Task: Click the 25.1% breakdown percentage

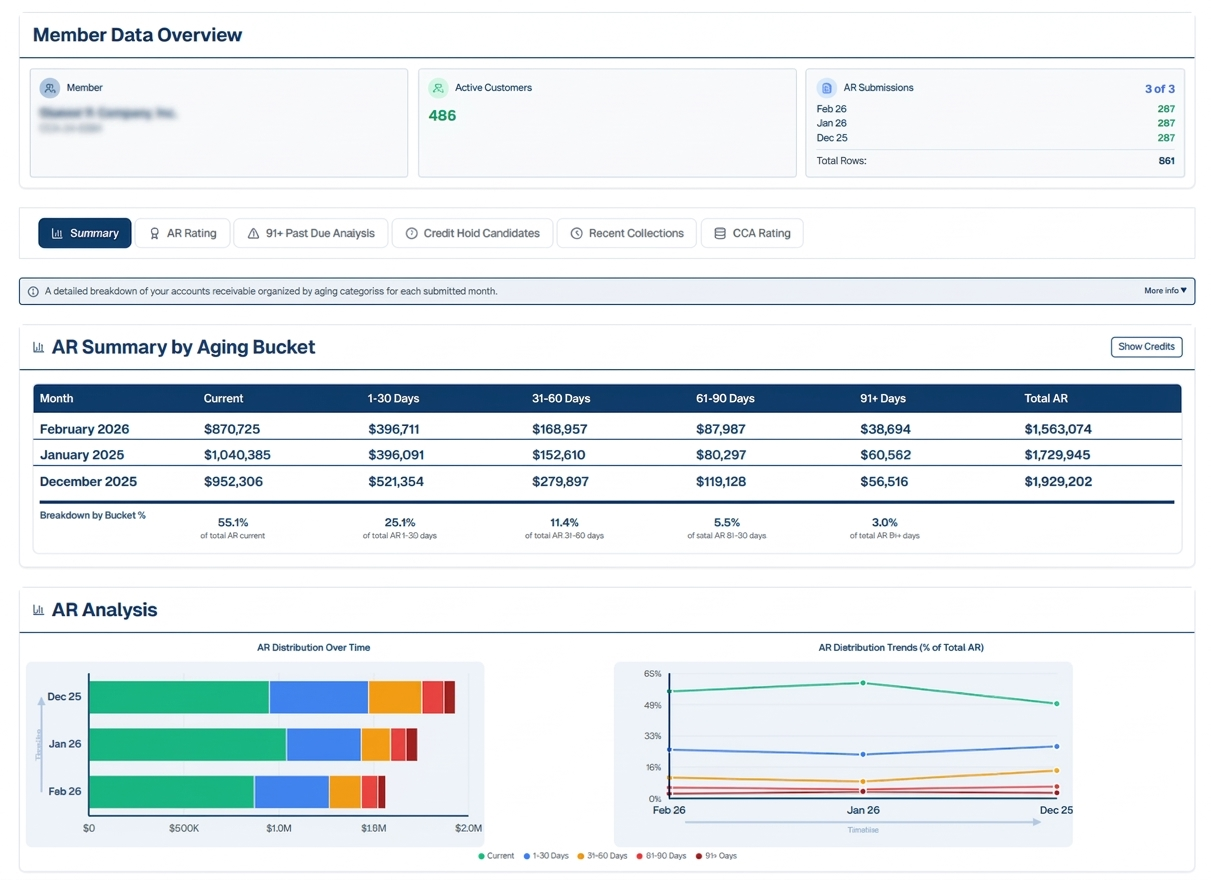Action: pyautogui.click(x=400, y=522)
